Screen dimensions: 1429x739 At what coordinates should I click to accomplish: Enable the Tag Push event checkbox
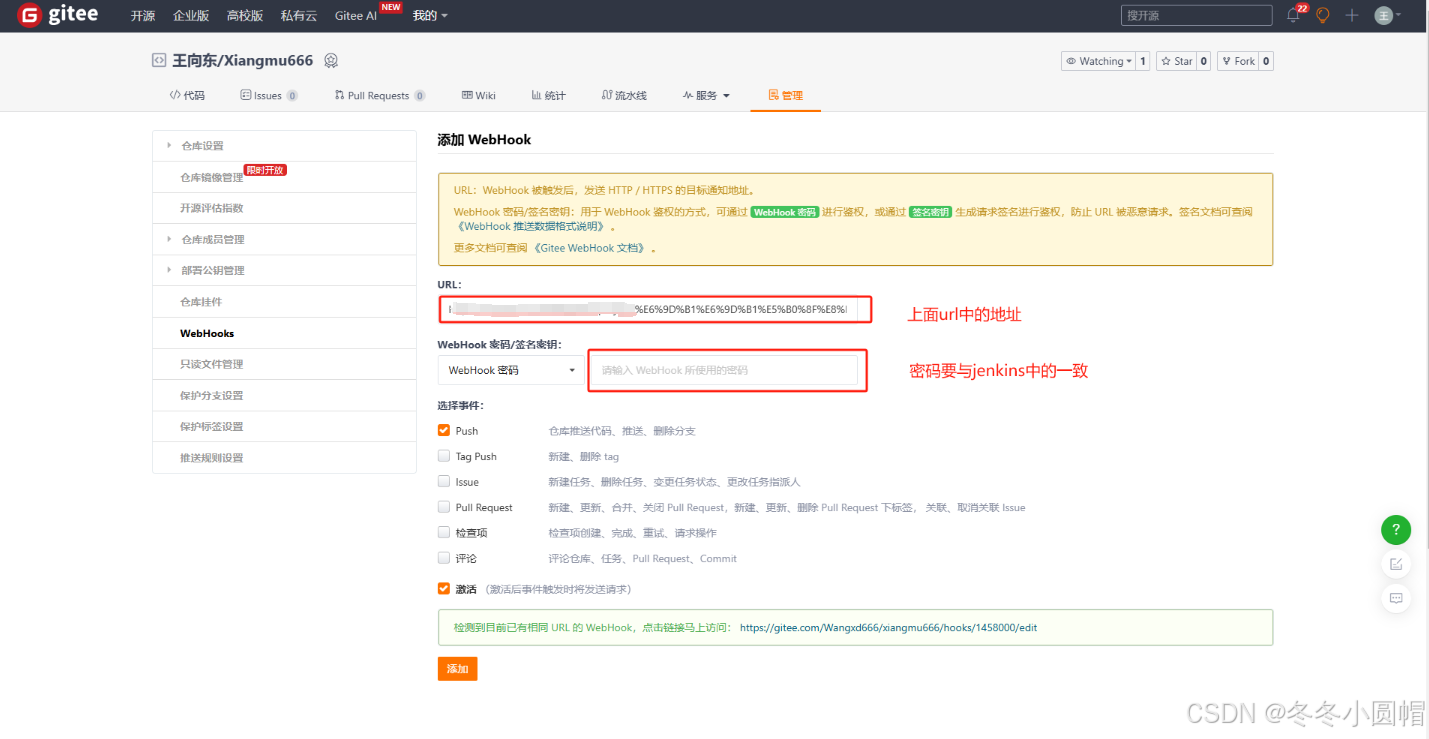coord(444,456)
